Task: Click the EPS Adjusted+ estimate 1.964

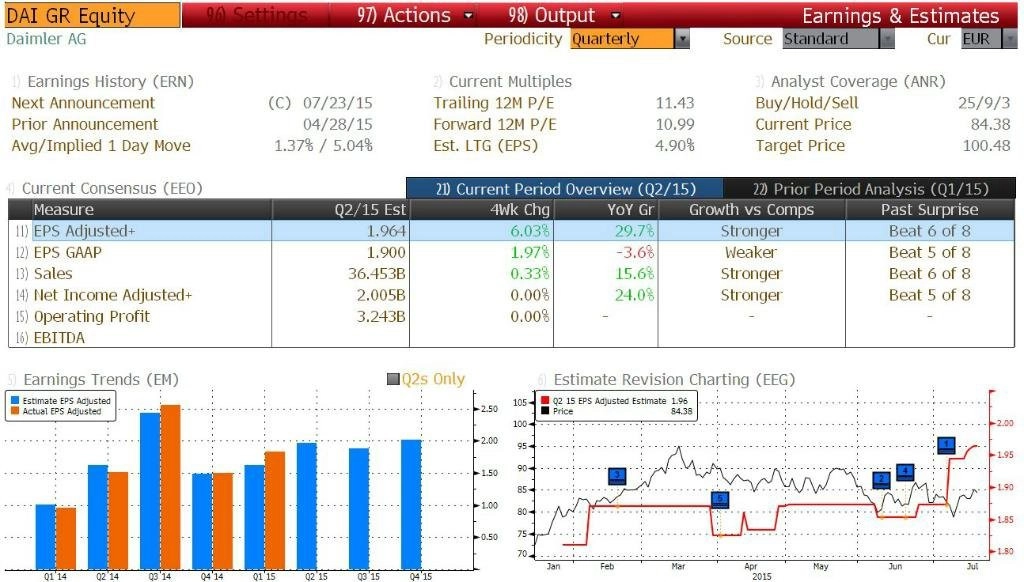Action: pos(386,231)
